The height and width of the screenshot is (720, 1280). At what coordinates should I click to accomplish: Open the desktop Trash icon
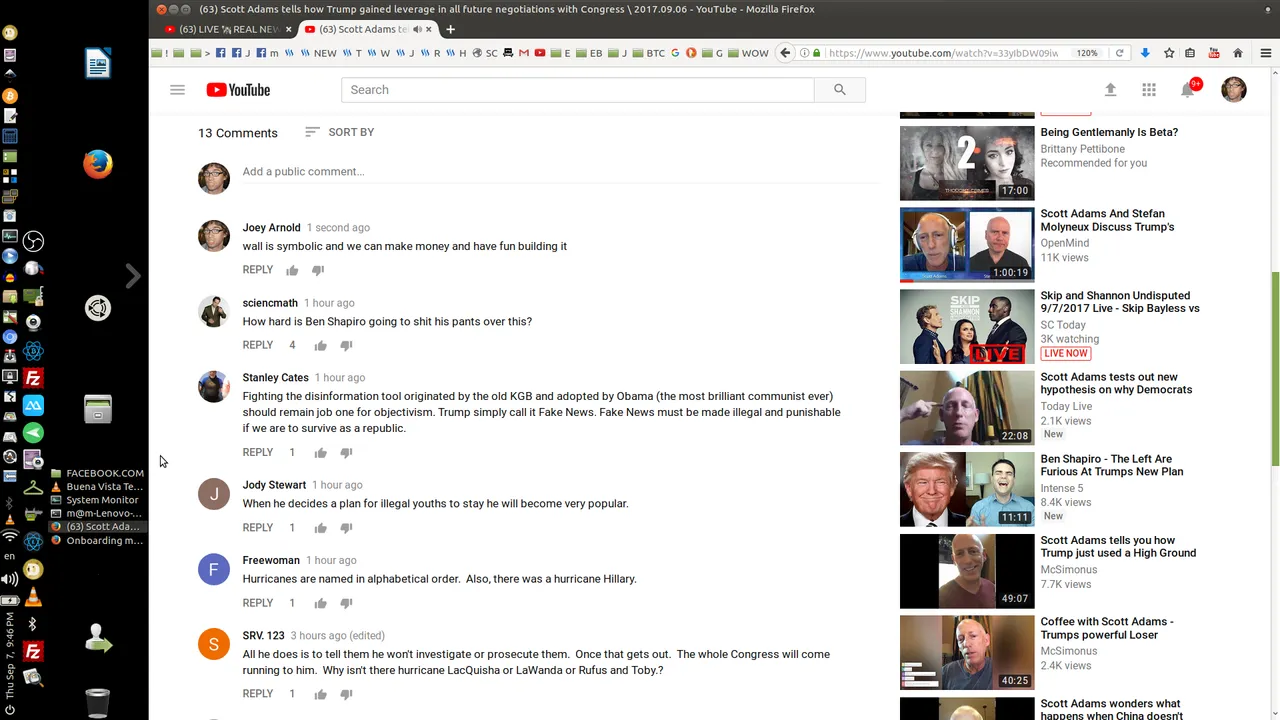click(x=98, y=702)
